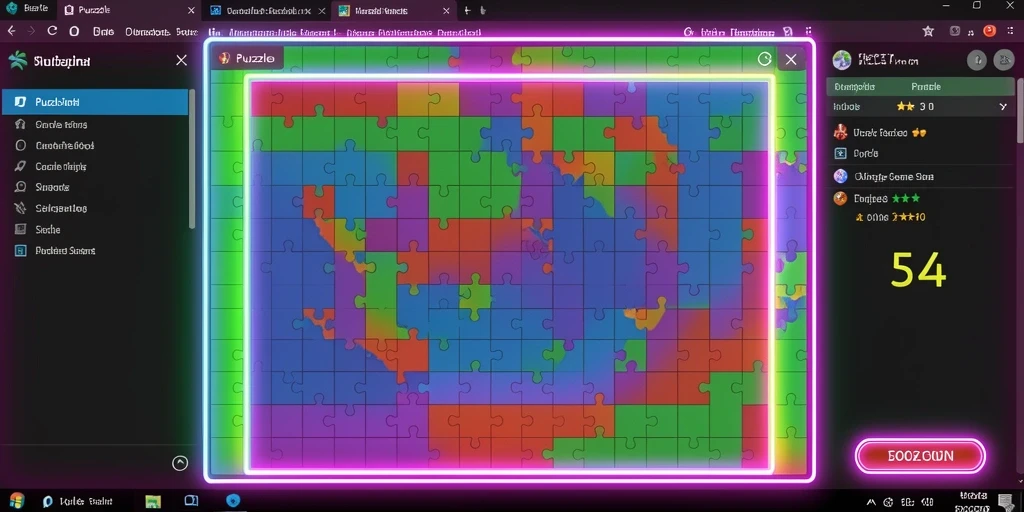Click the first gray round button in right panel
Image resolution: width=1024 pixels, height=512 pixels.
tap(976, 60)
